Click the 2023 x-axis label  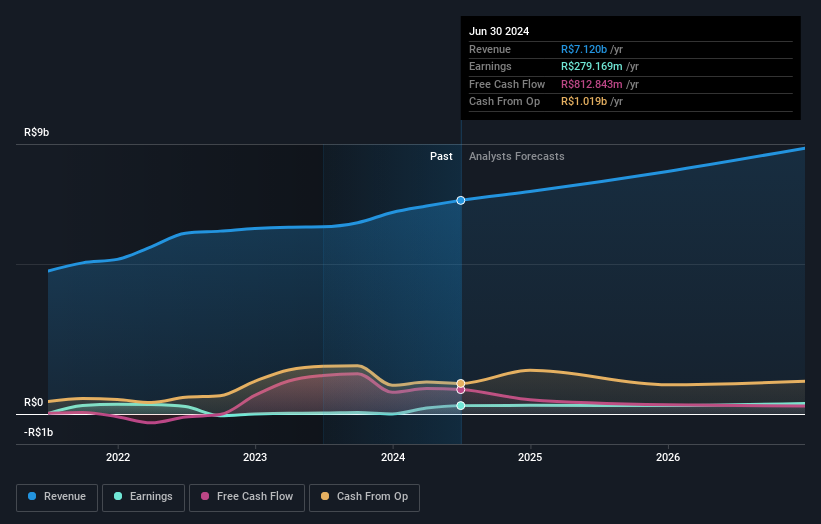(x=255, y=457)
